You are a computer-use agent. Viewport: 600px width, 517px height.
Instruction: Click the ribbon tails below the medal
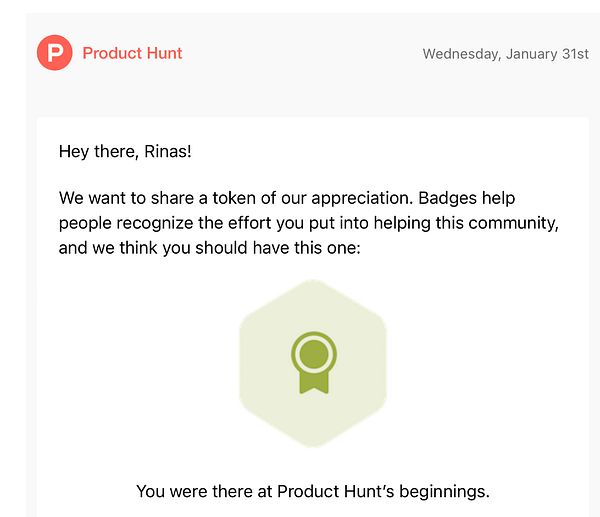click(313, 381)
